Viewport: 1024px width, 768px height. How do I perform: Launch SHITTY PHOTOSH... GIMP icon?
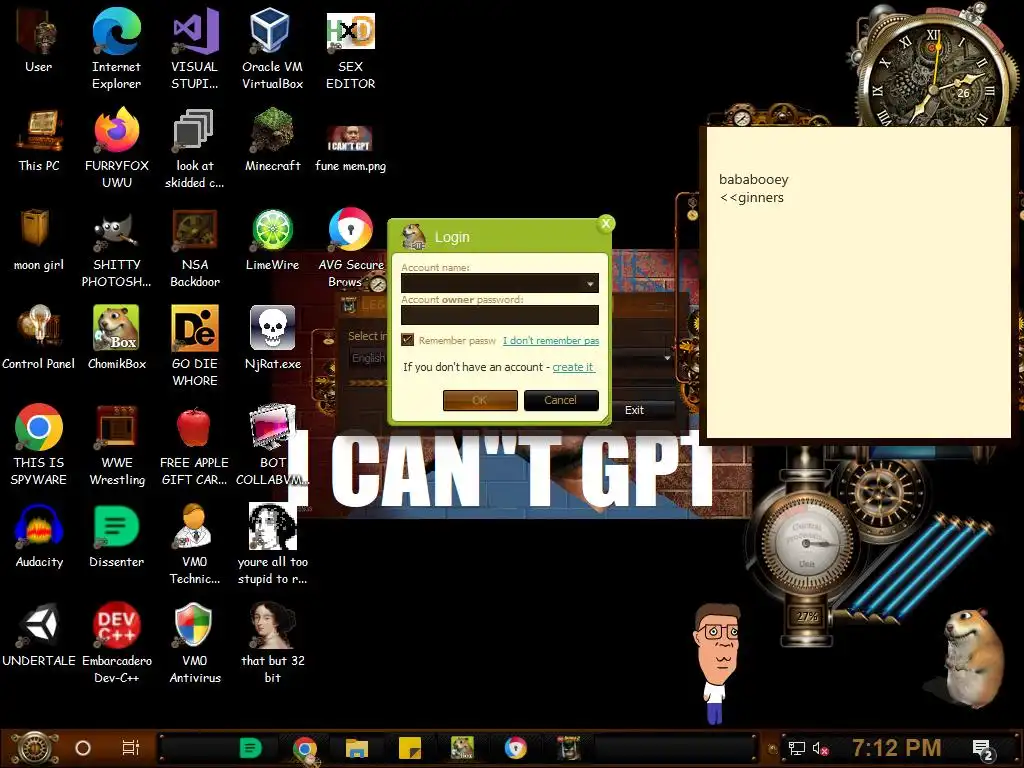(116, 248)
